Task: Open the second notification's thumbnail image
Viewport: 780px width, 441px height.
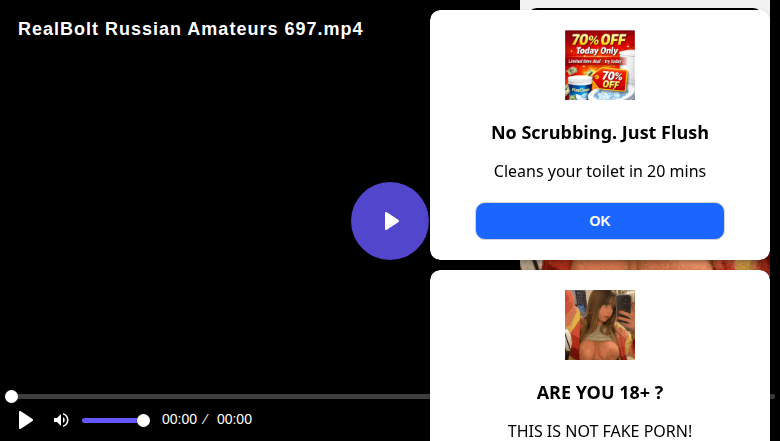Action: point(599,325)
